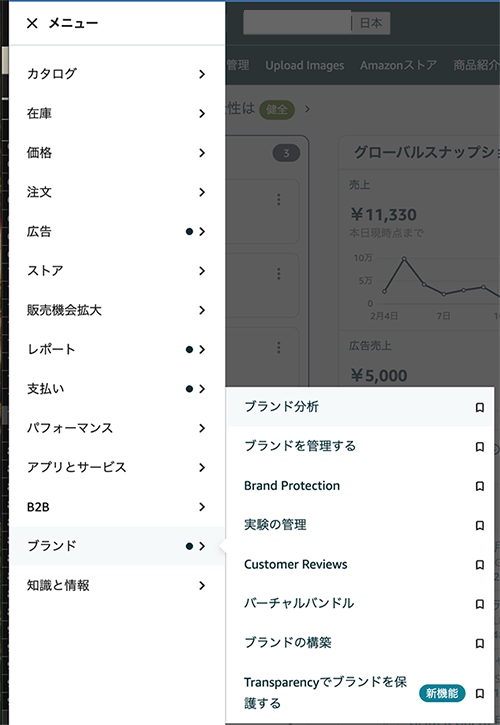
Task: Bookmark the Customer Reviews item
Action: click(x=480, y=565)
